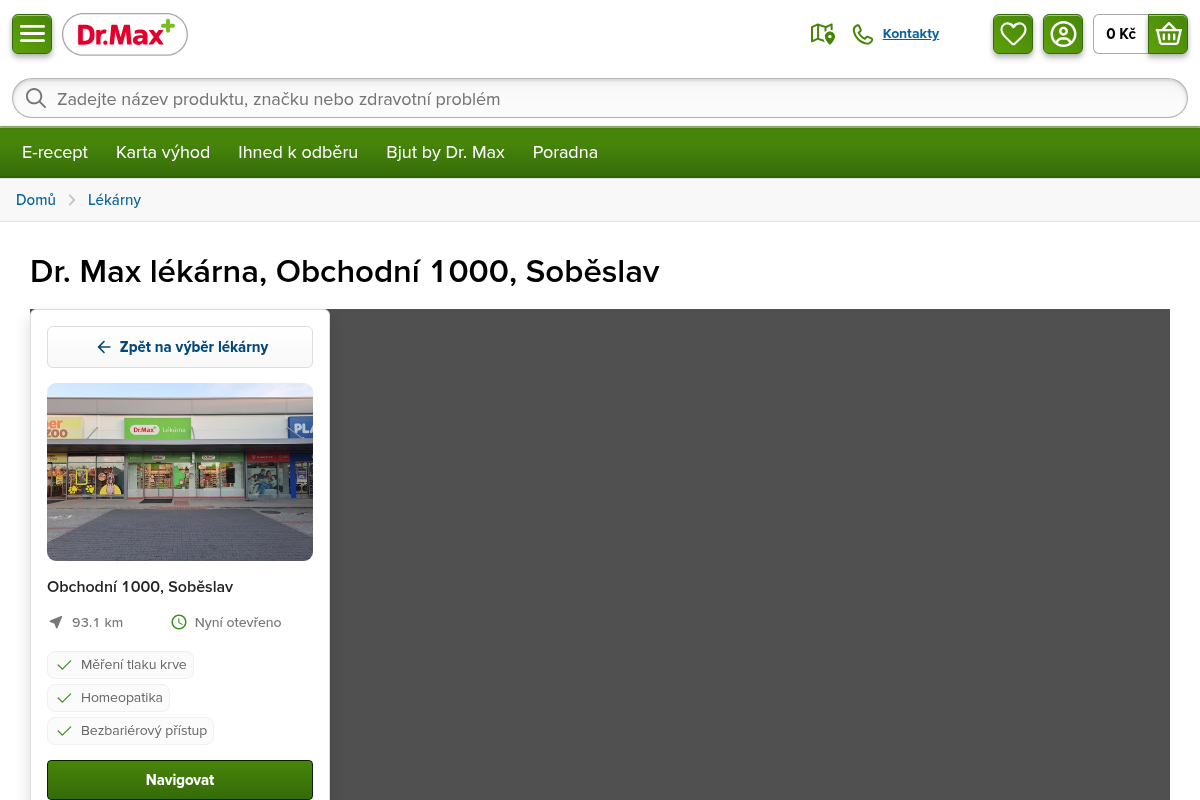Click the 93.1 km distance text
This screenshot has width=1200, height=800.
point(97,622)
